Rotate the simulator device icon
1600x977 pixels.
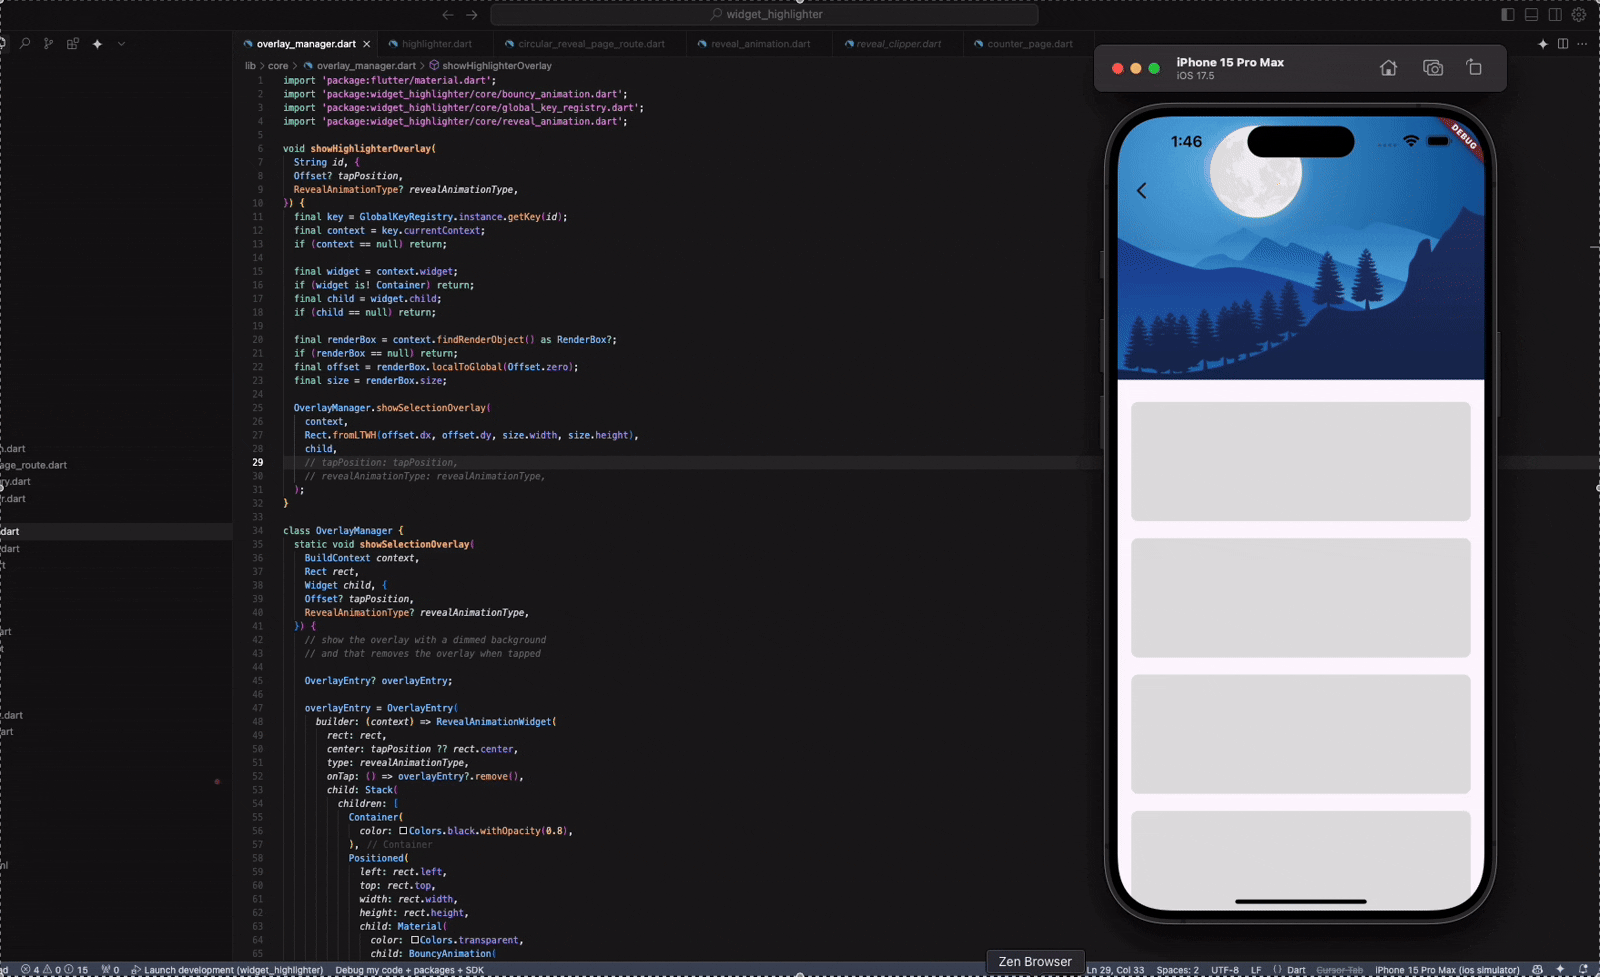[1474, 68]
